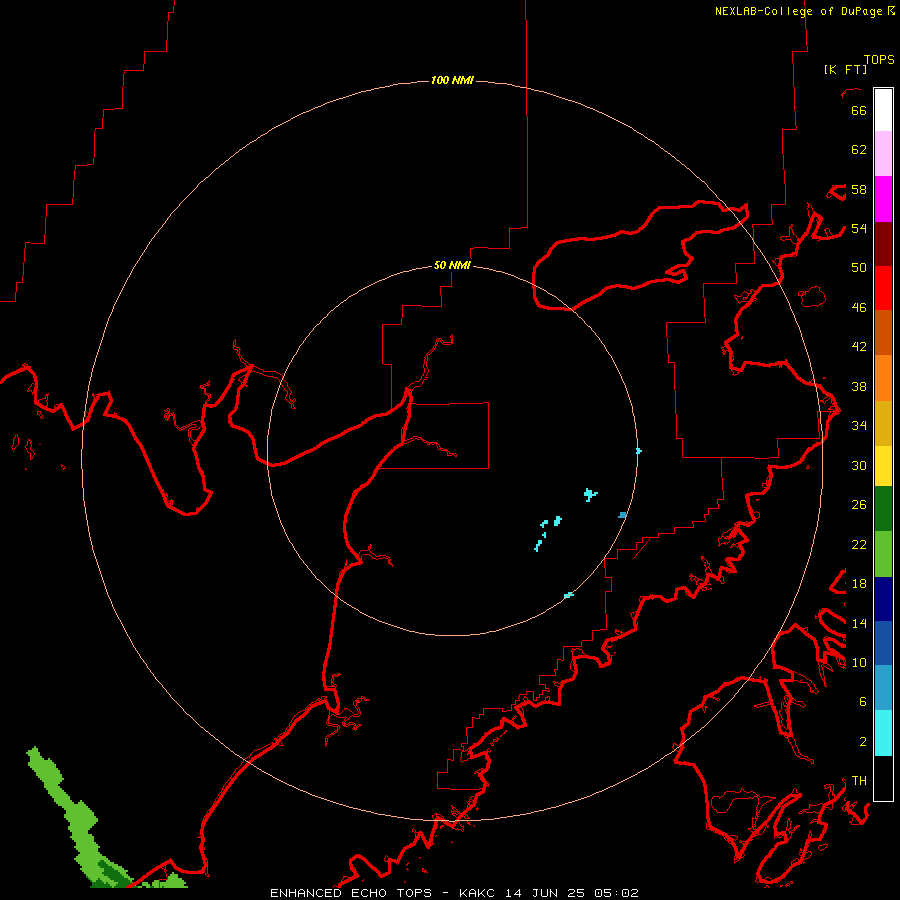Click the '46' legend value label
The width and height of the screenshot is (900, 900).
tap(859, 308)
